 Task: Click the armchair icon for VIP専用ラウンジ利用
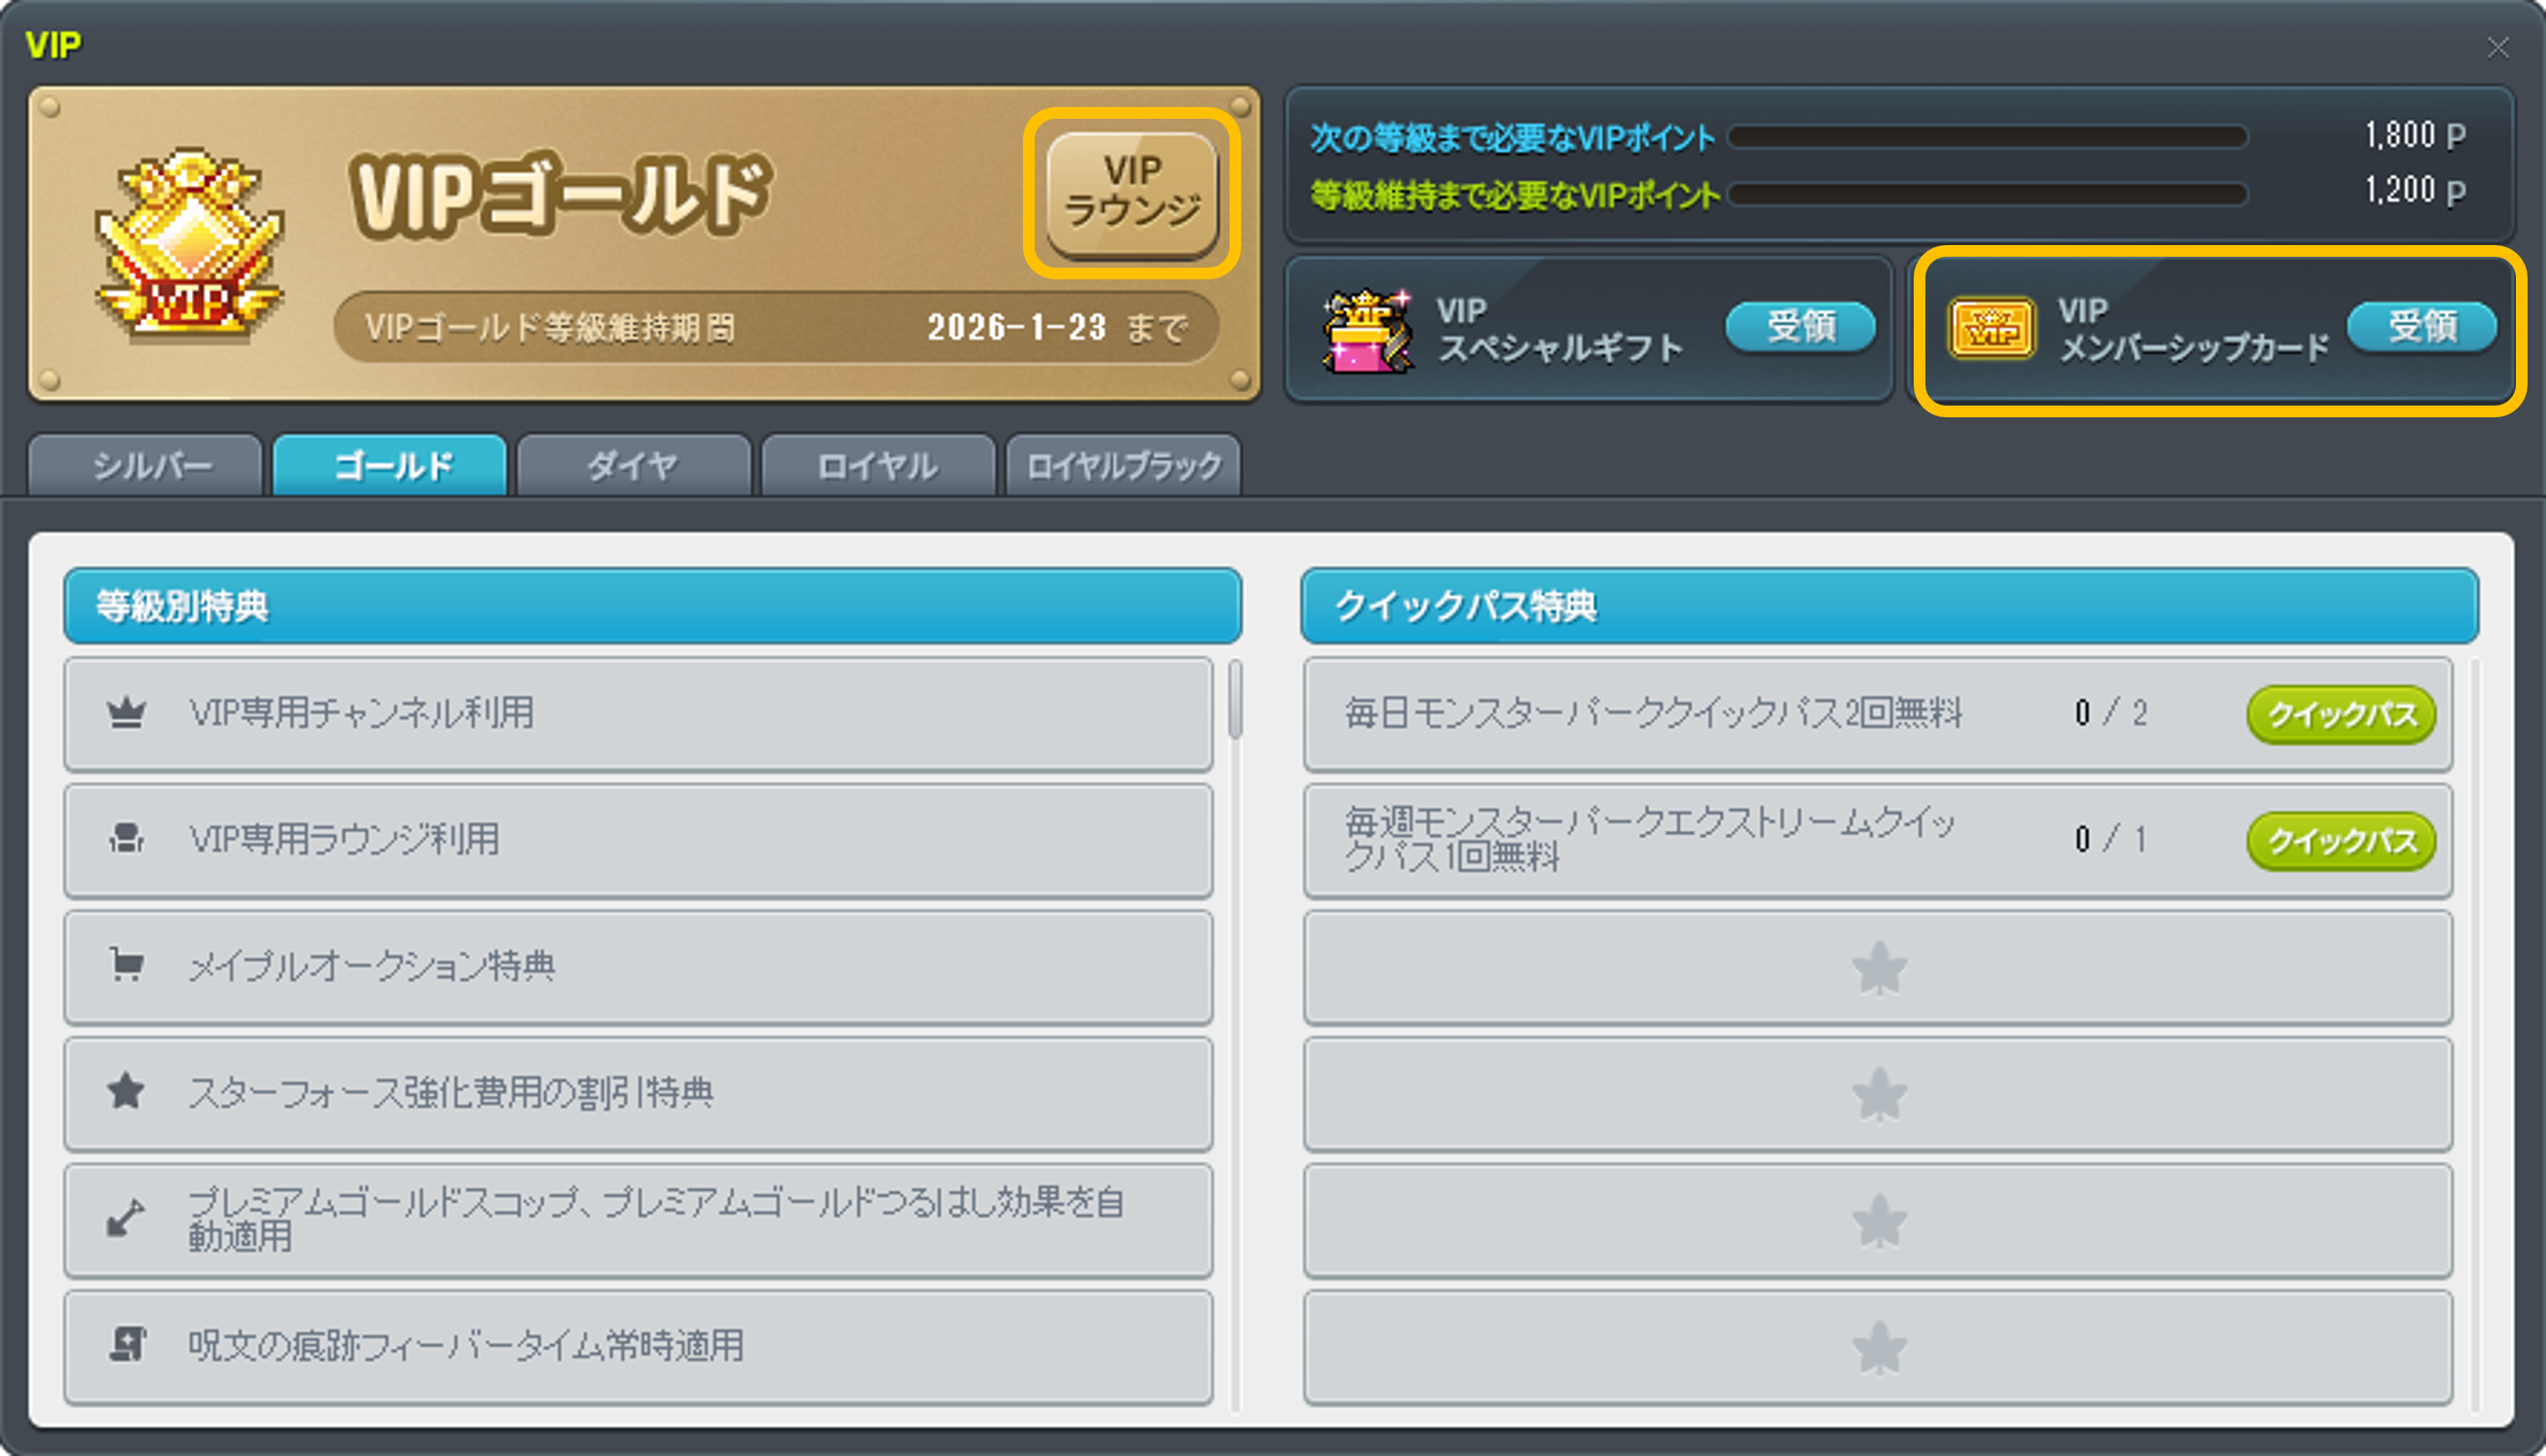point(126,839)
